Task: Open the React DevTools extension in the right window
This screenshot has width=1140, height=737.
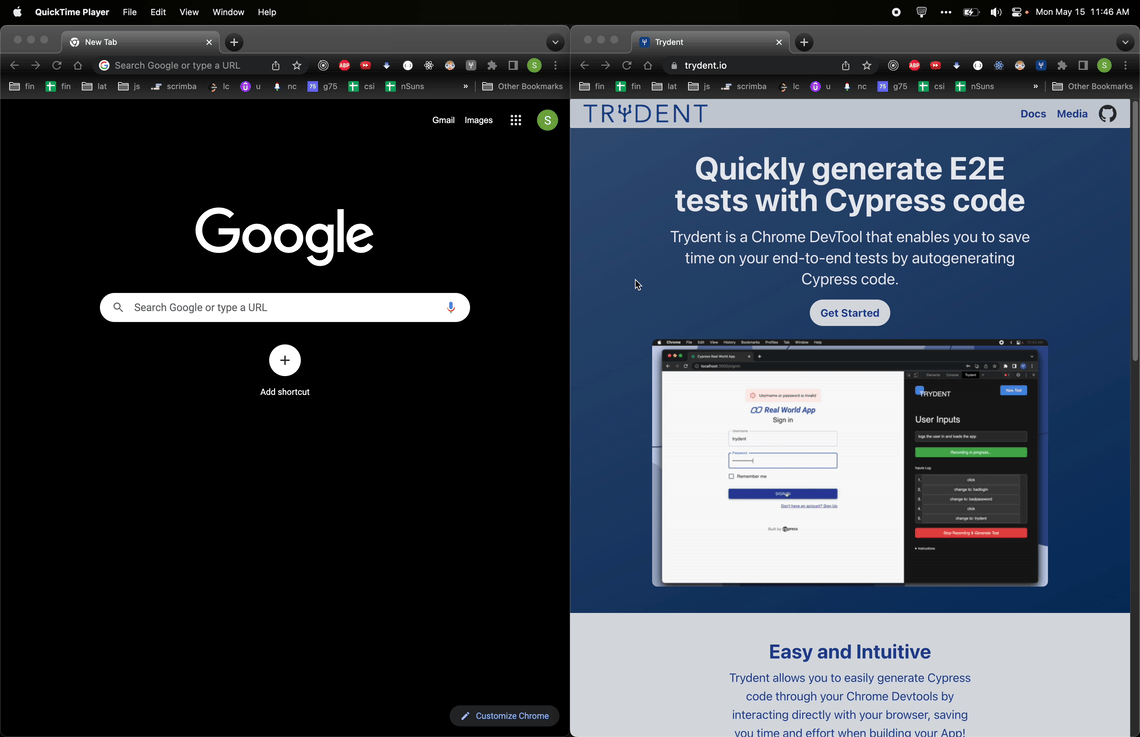Action: [999, 65]
